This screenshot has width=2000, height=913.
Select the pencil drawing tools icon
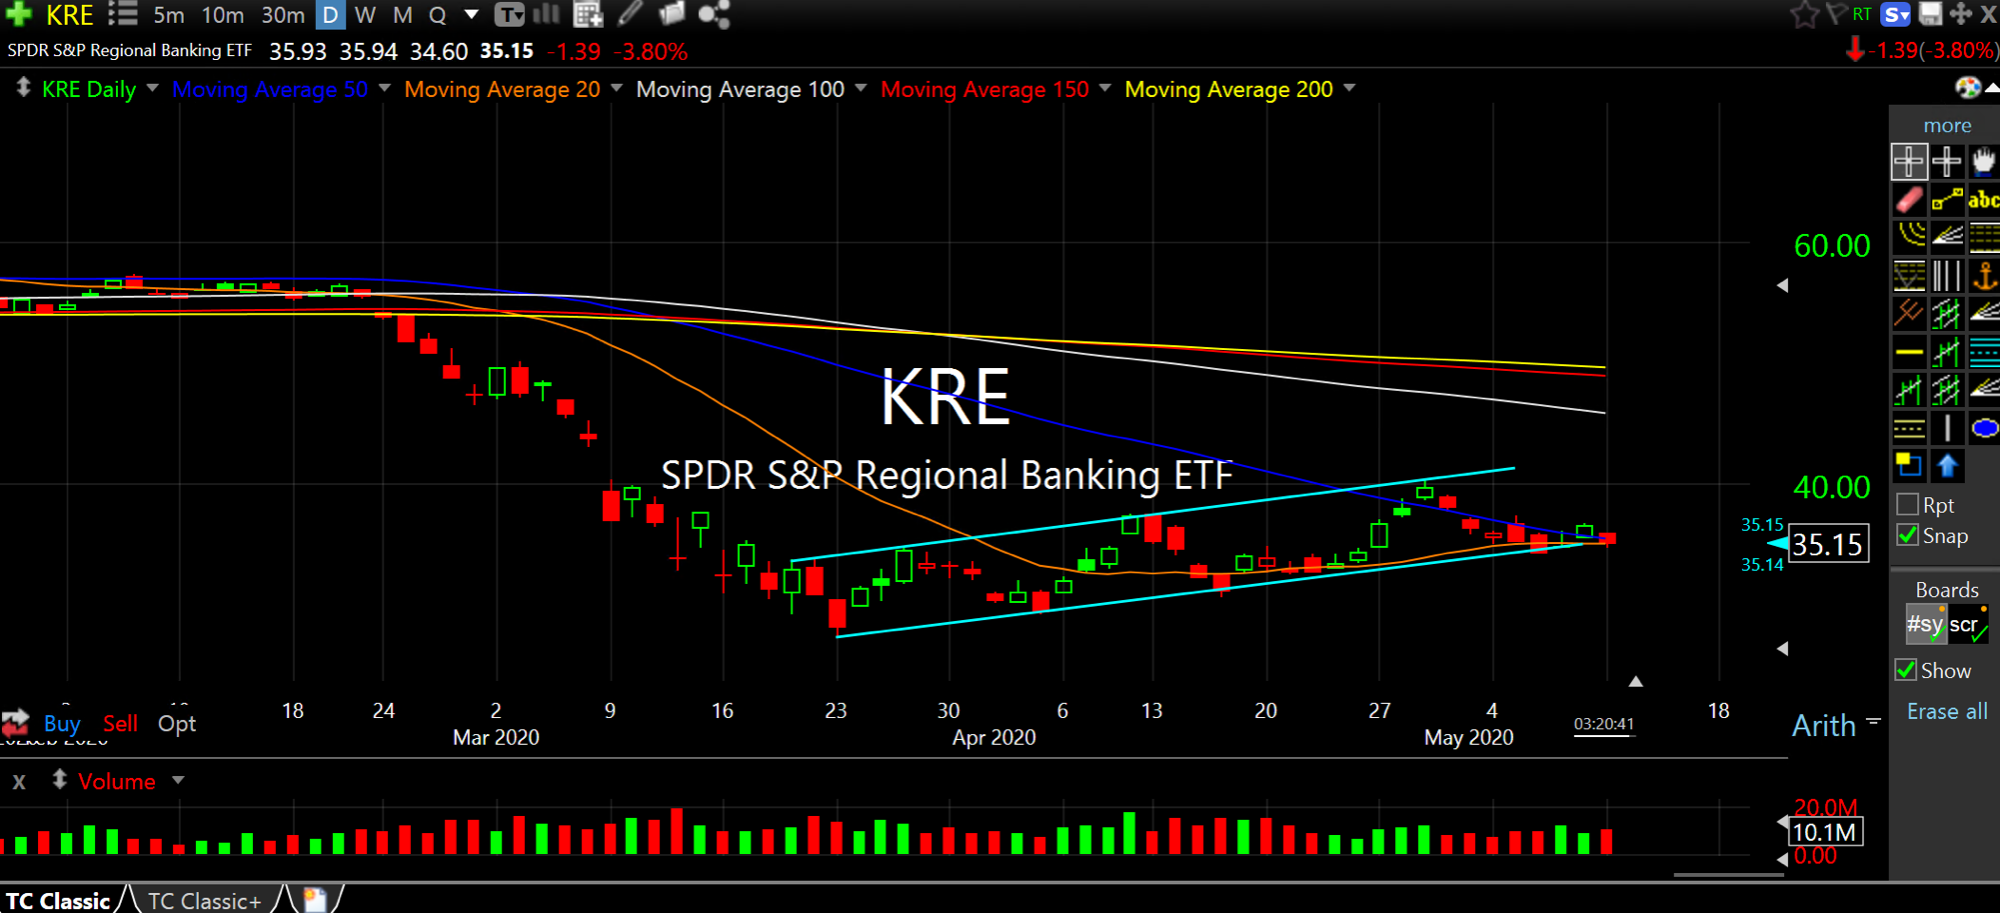[630, 14]
